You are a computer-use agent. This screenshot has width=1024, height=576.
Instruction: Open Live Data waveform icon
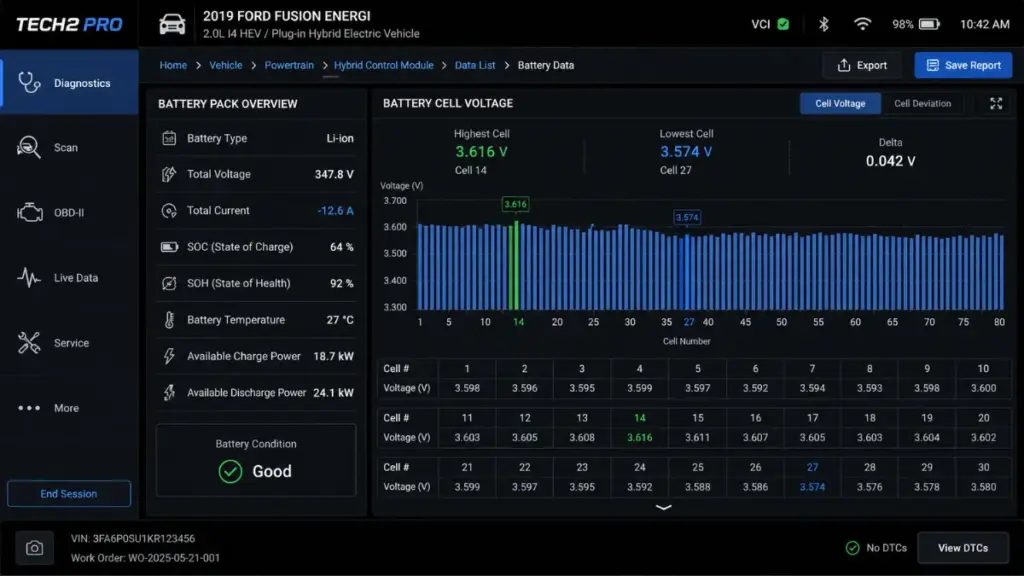(29, 278)
